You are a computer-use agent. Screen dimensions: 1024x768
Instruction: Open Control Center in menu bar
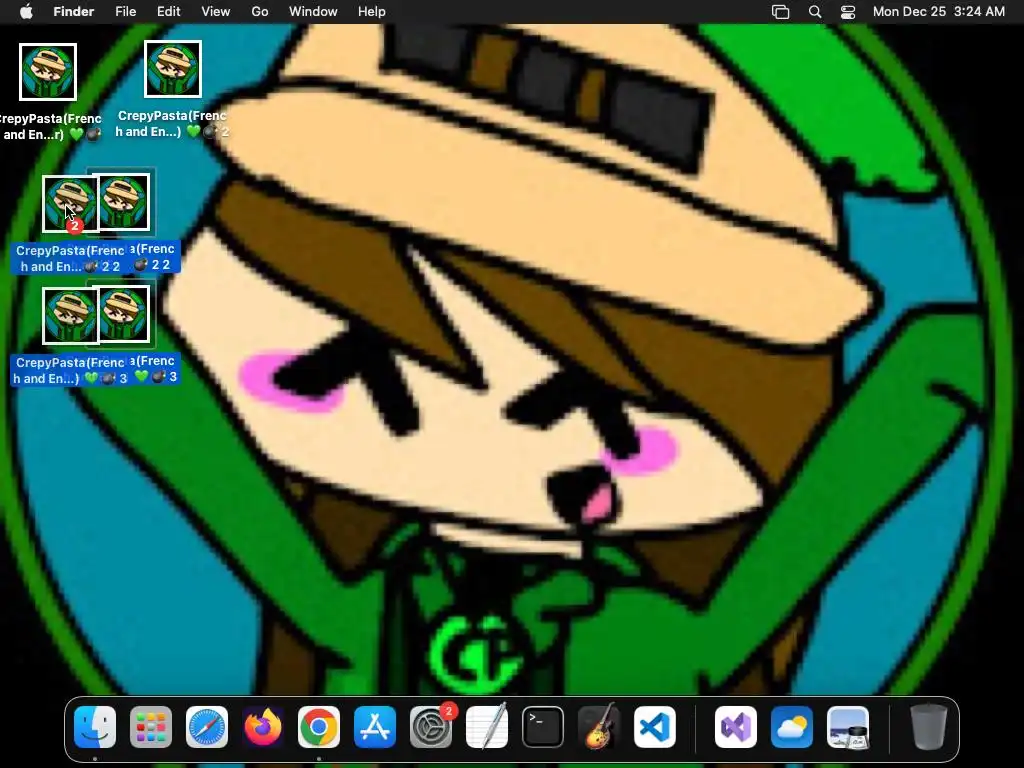[848, 12]
